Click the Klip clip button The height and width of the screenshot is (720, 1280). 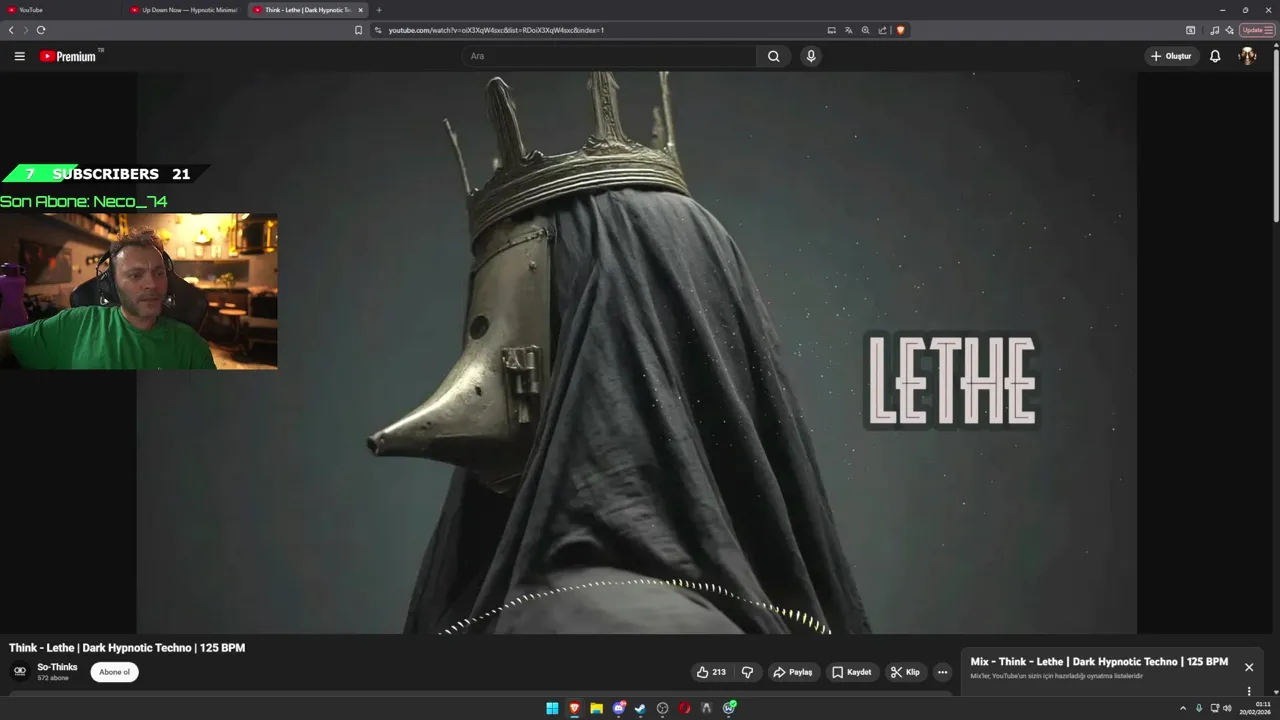[x=905, y=672]
